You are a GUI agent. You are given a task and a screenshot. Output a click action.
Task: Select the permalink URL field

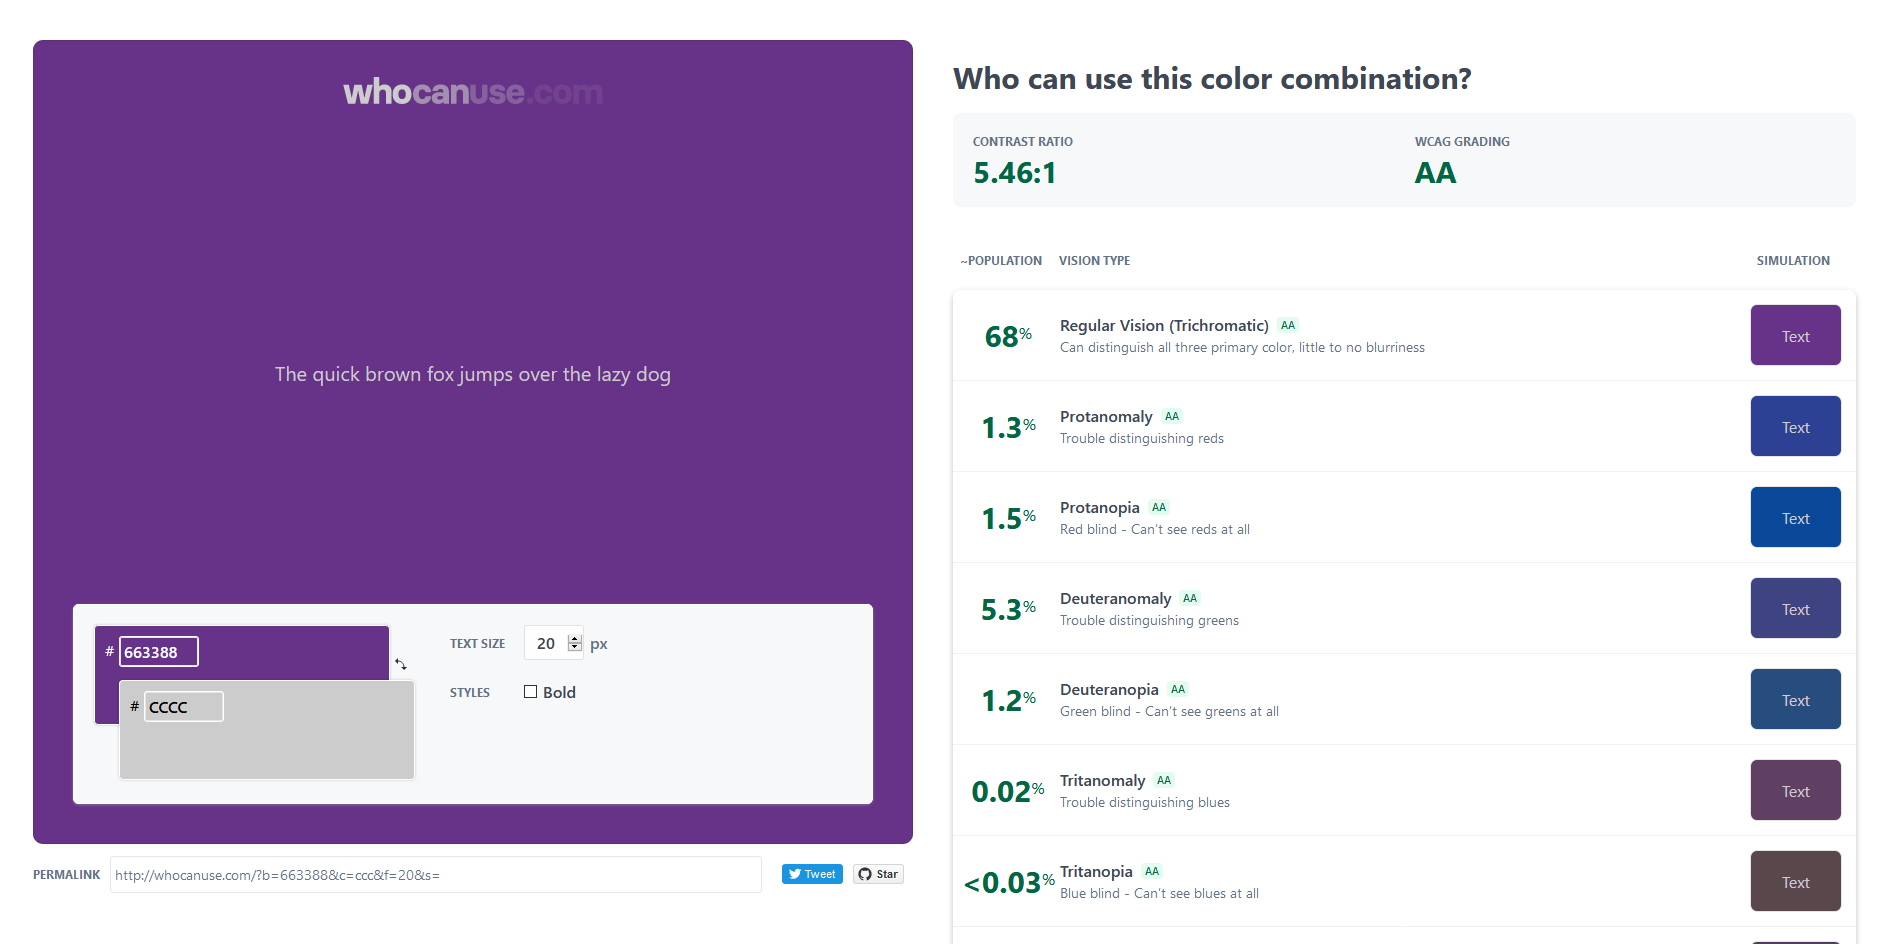point(435,875)
